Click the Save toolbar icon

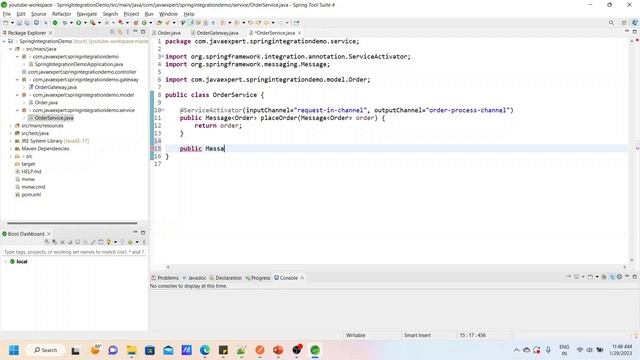coord(19,23)
